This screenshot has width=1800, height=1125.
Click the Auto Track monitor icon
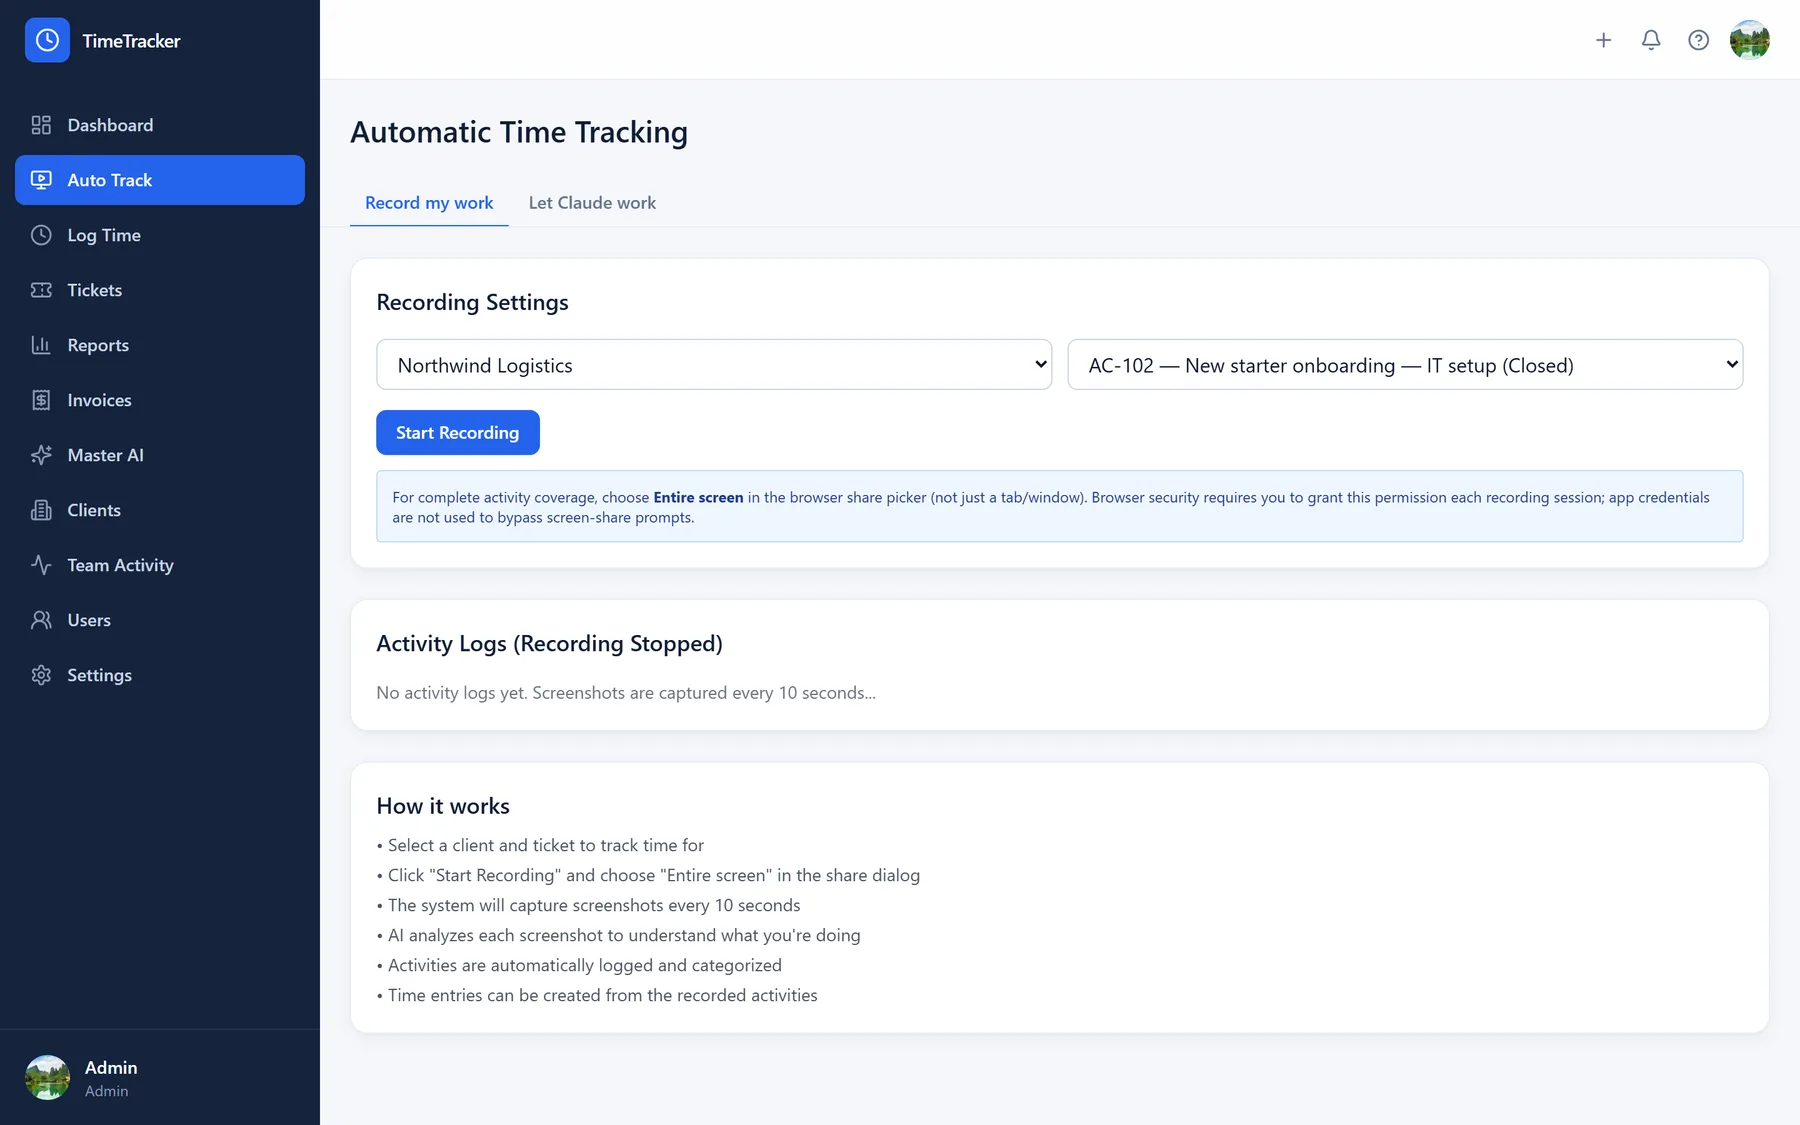[x=41, y=180]
